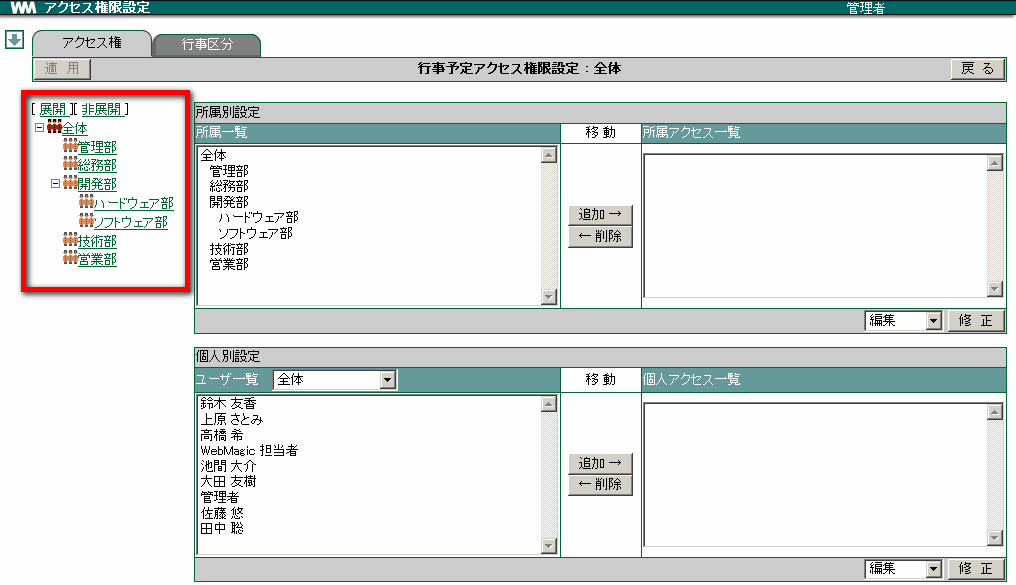This screenshot has height=585, width=1016.
Task: Click 所属一覧 scrollbar down arrow
Action: (549, 297)
